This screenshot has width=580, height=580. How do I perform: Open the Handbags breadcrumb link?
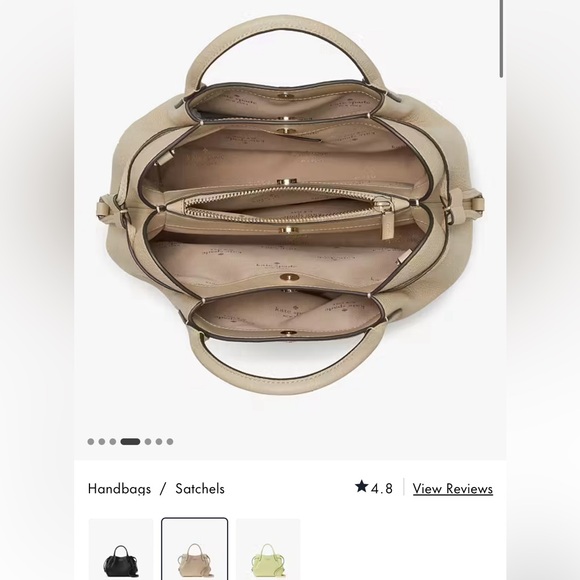coord(119,489)
